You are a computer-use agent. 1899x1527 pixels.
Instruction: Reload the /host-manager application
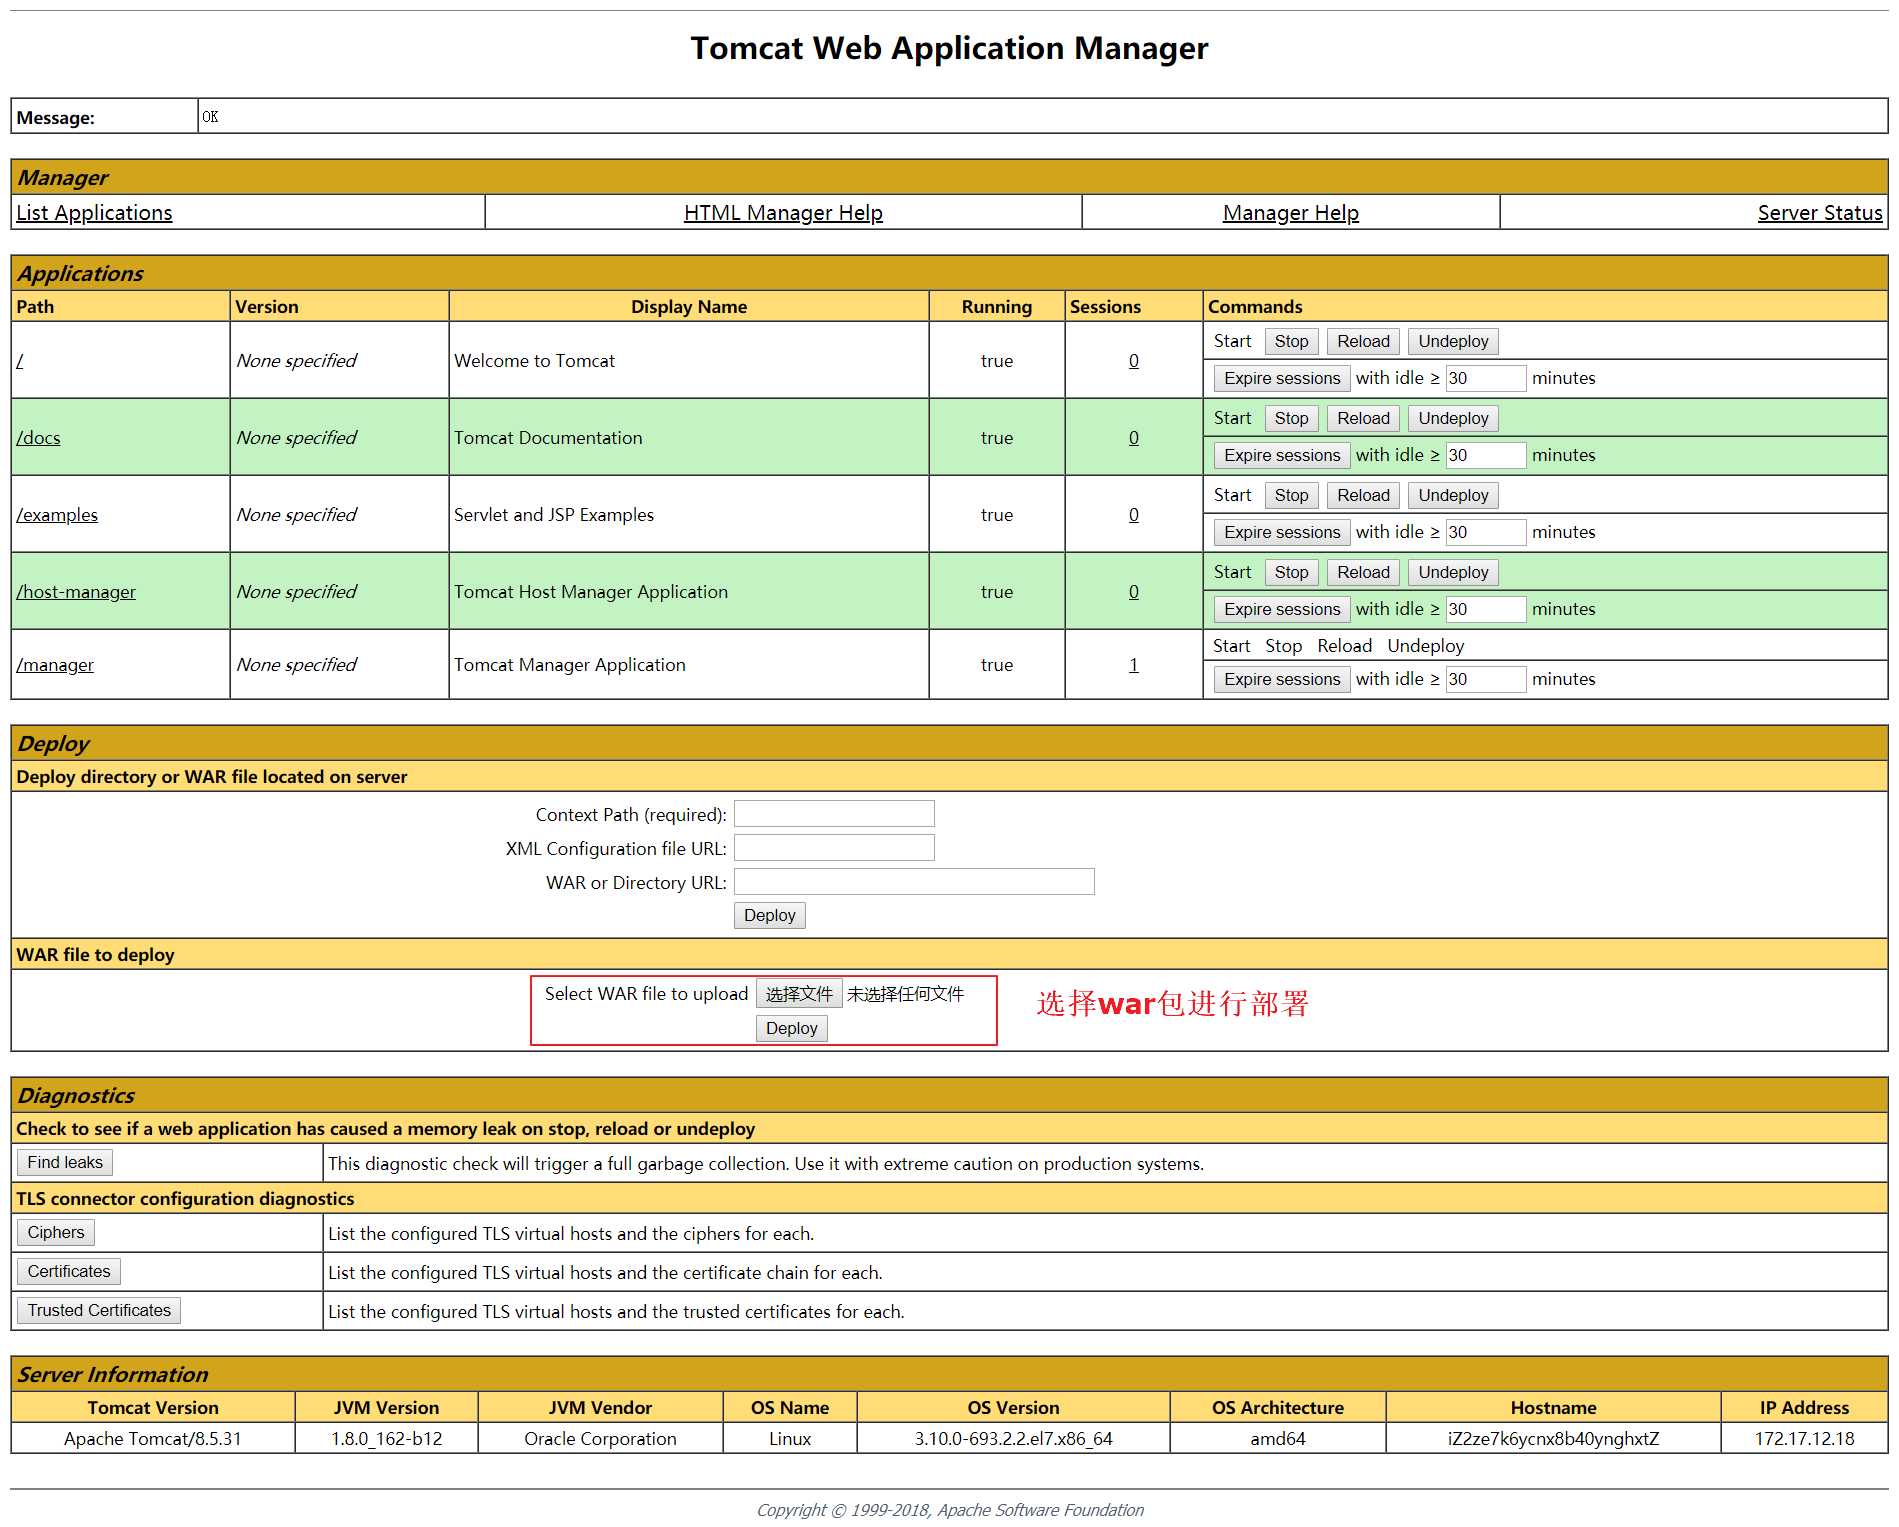pyautogui.click(x=1363, y=572)
